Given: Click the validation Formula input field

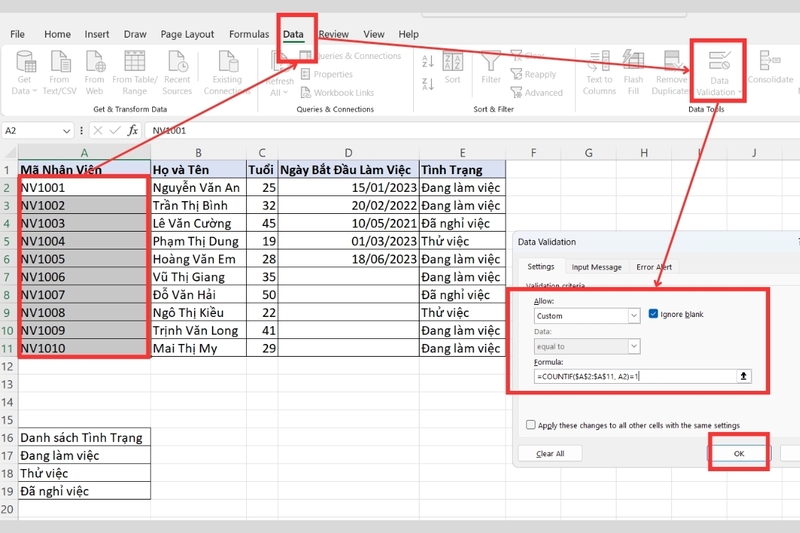Looking at the screenshot, I should coord(635,376).
